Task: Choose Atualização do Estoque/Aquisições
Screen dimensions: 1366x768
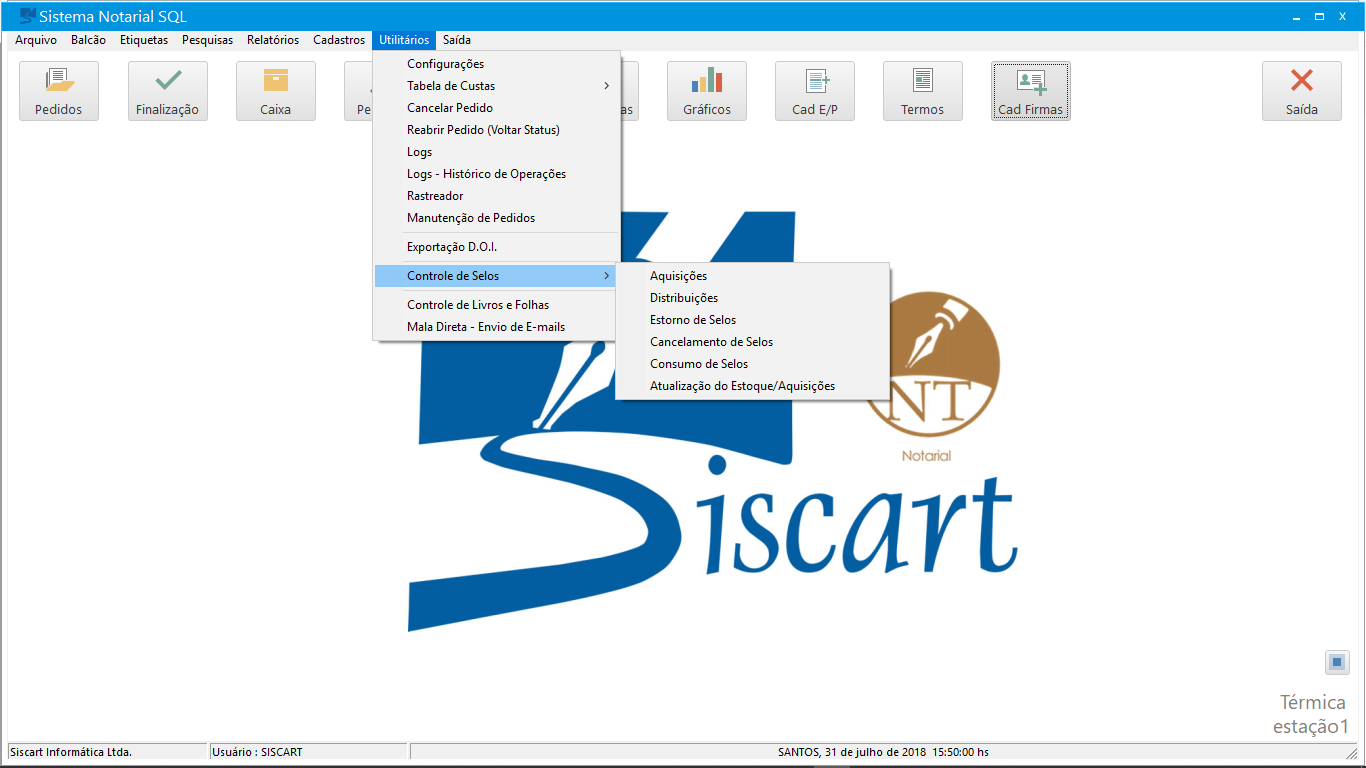Action: click(x=752, y=386)
